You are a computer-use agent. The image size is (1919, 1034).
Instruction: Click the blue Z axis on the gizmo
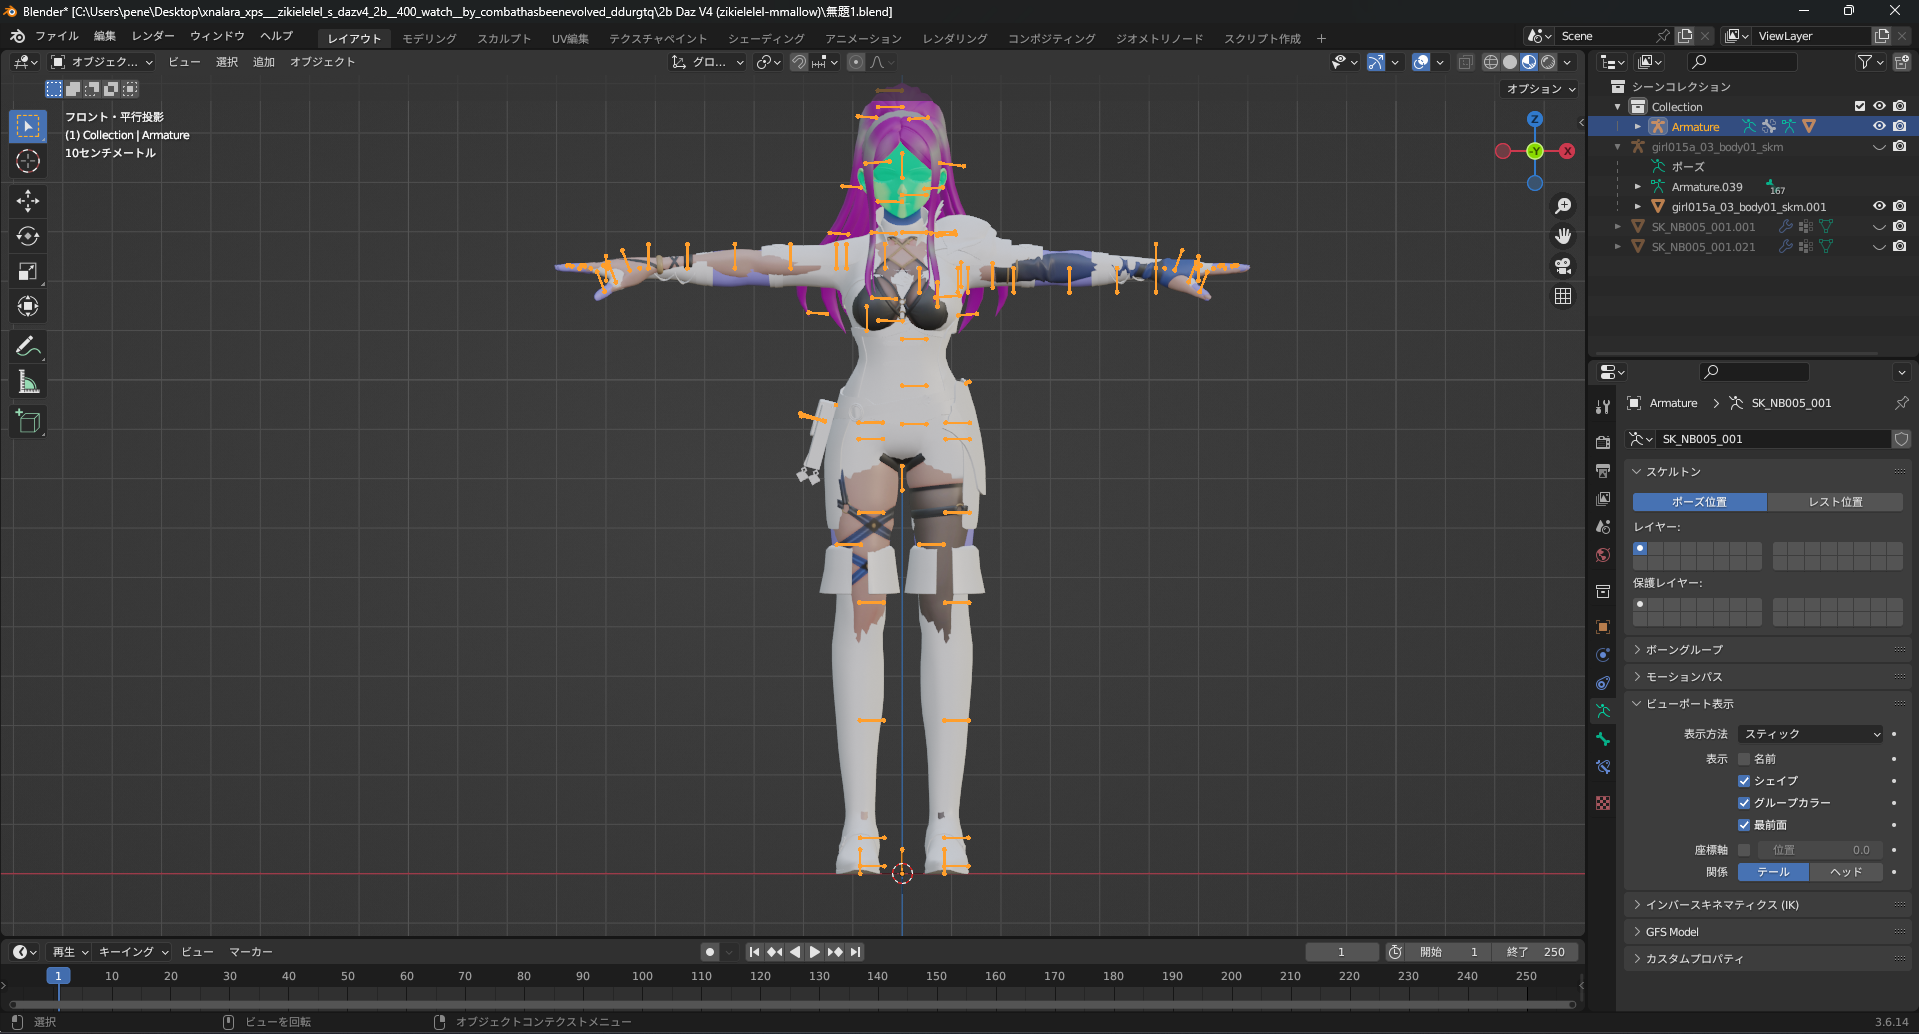click(x=1535, y=119)
